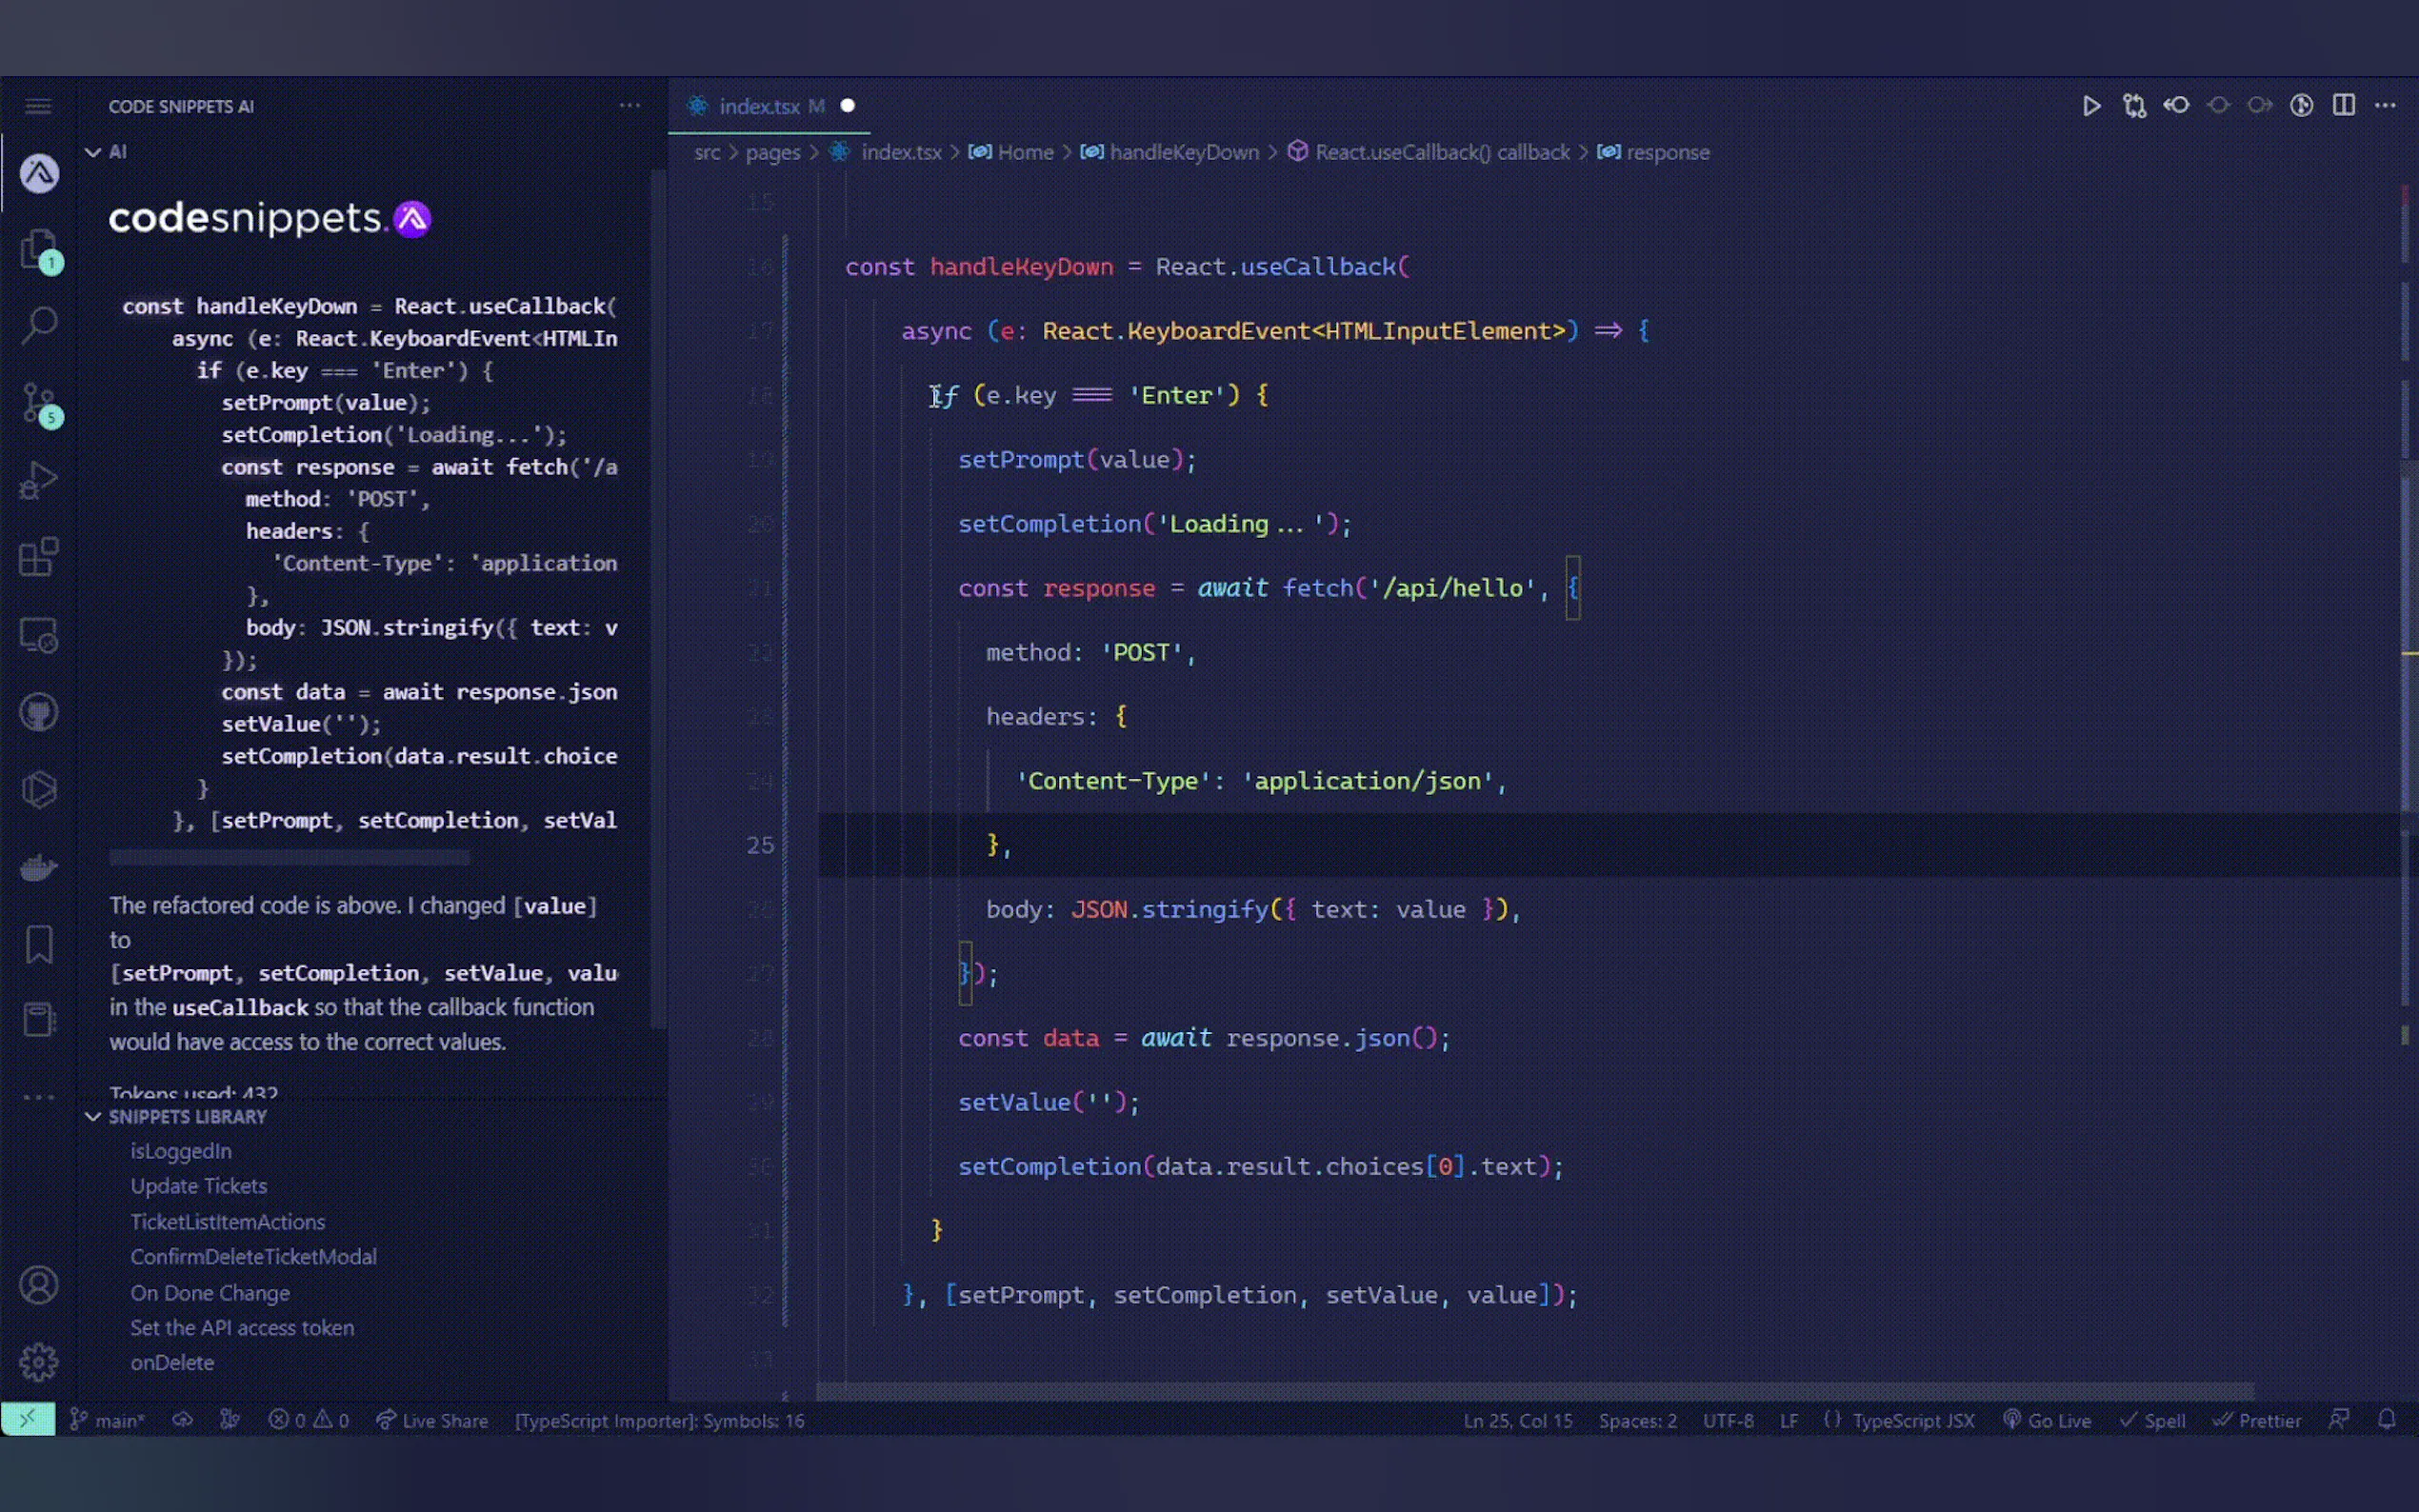Open Set the API access token snippet

[242, 1327]
